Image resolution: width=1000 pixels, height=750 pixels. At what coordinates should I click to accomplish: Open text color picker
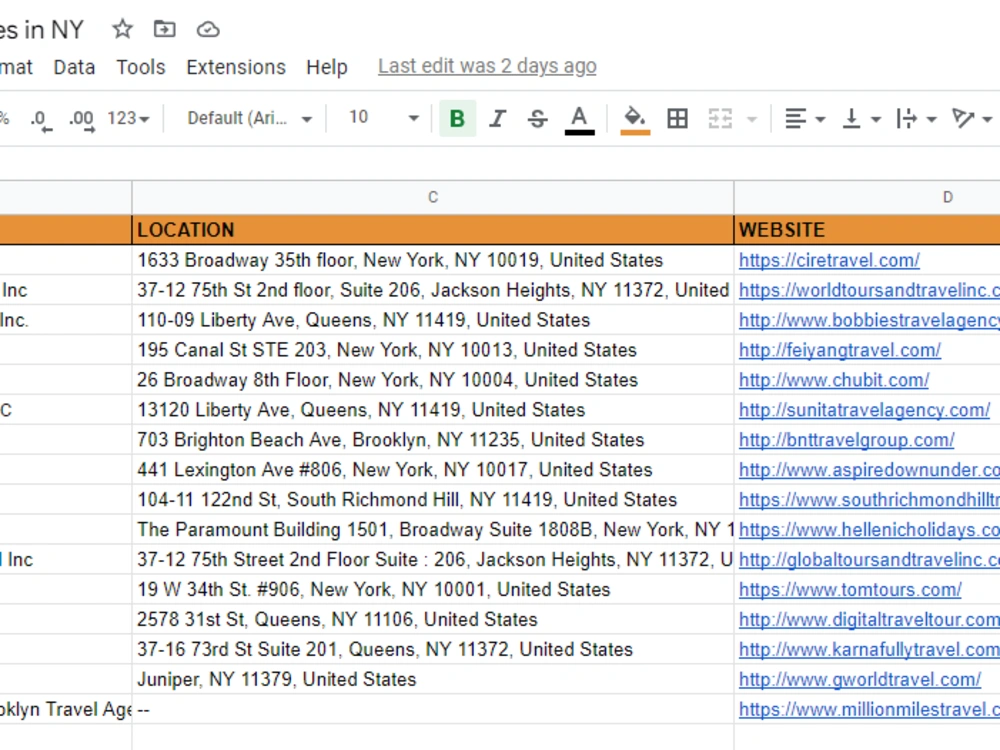(579, 119)
